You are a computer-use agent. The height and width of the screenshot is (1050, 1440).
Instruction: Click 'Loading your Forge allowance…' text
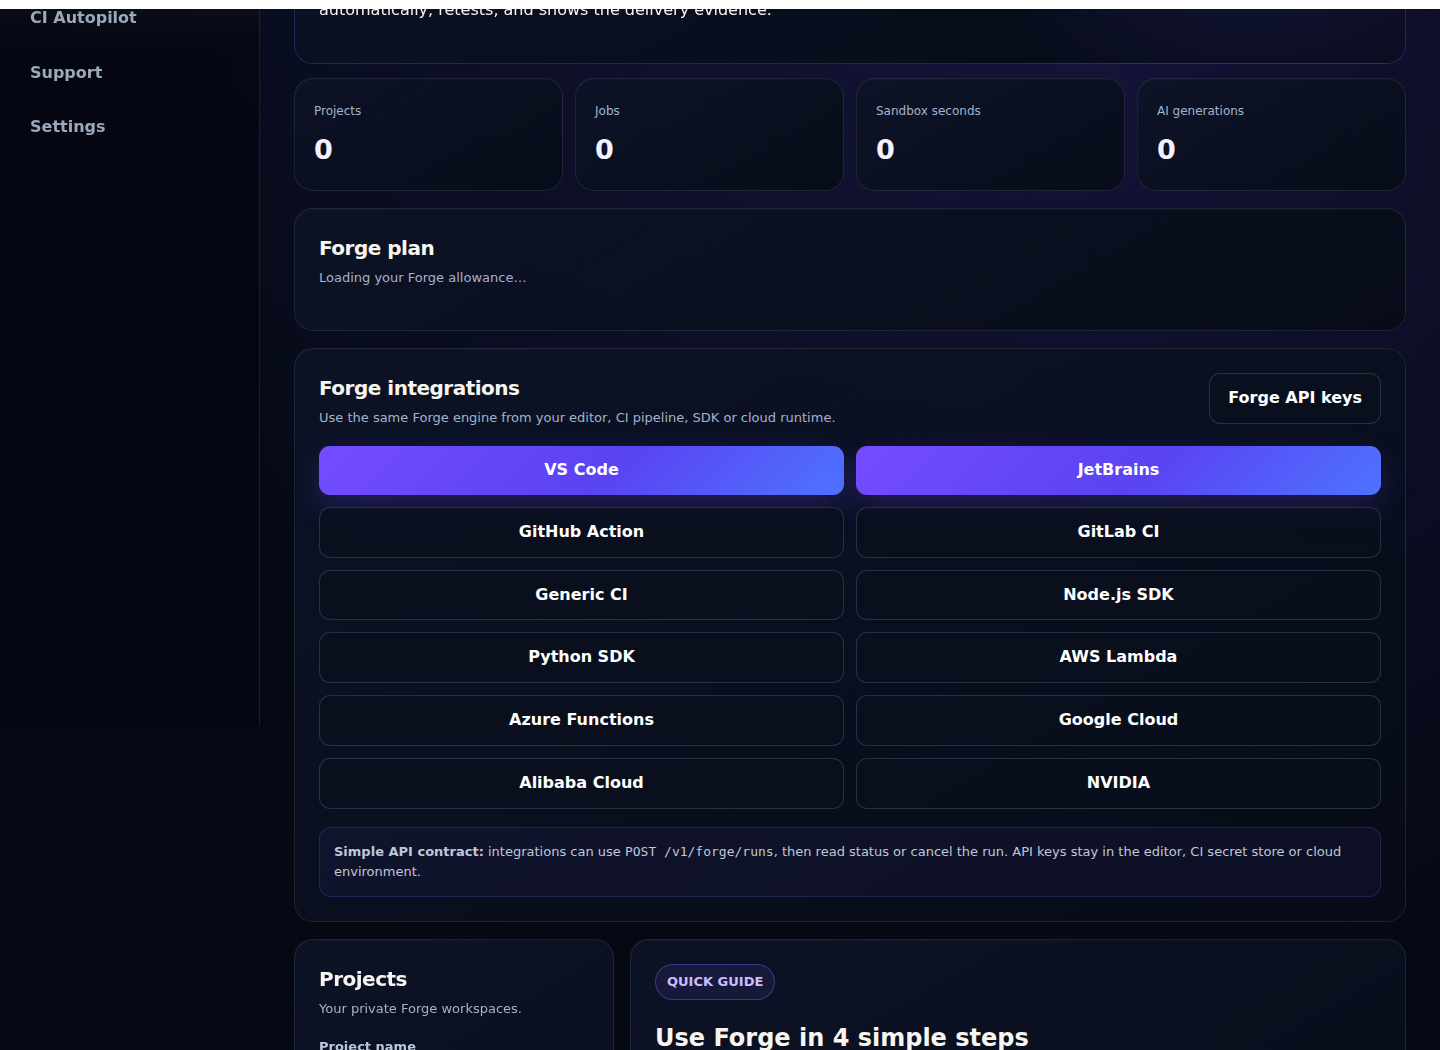click(x=422, y=278)
